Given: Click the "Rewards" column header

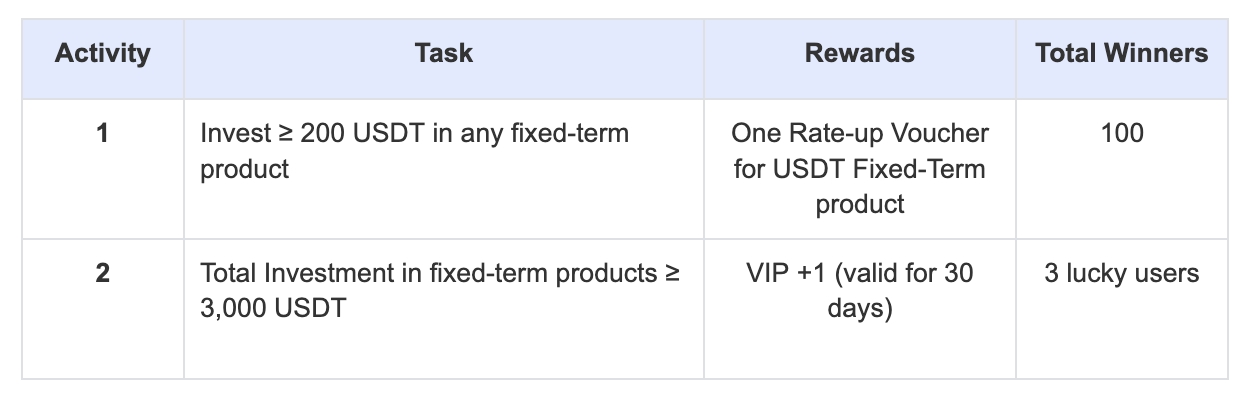Looking at the screenshot, I should point(859,53).
